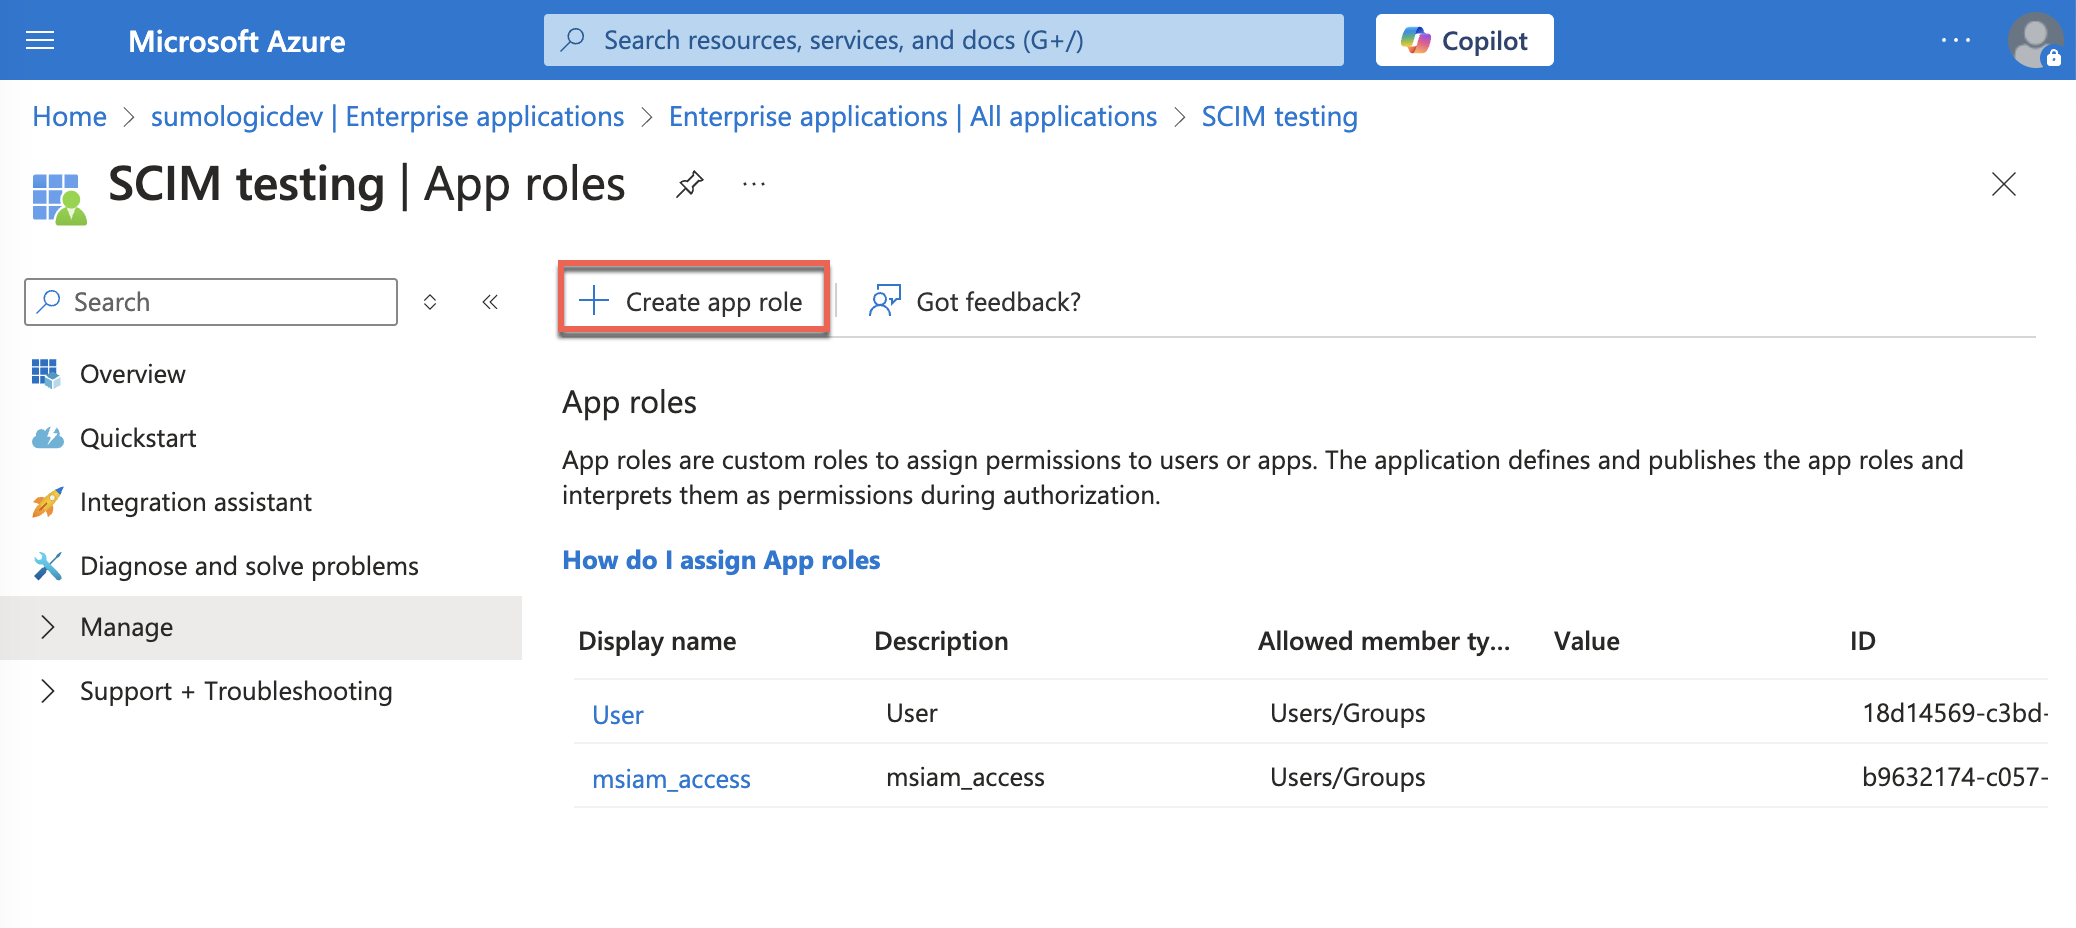Click Create app role
2076x928 pixels.
(x=693, y=300)
